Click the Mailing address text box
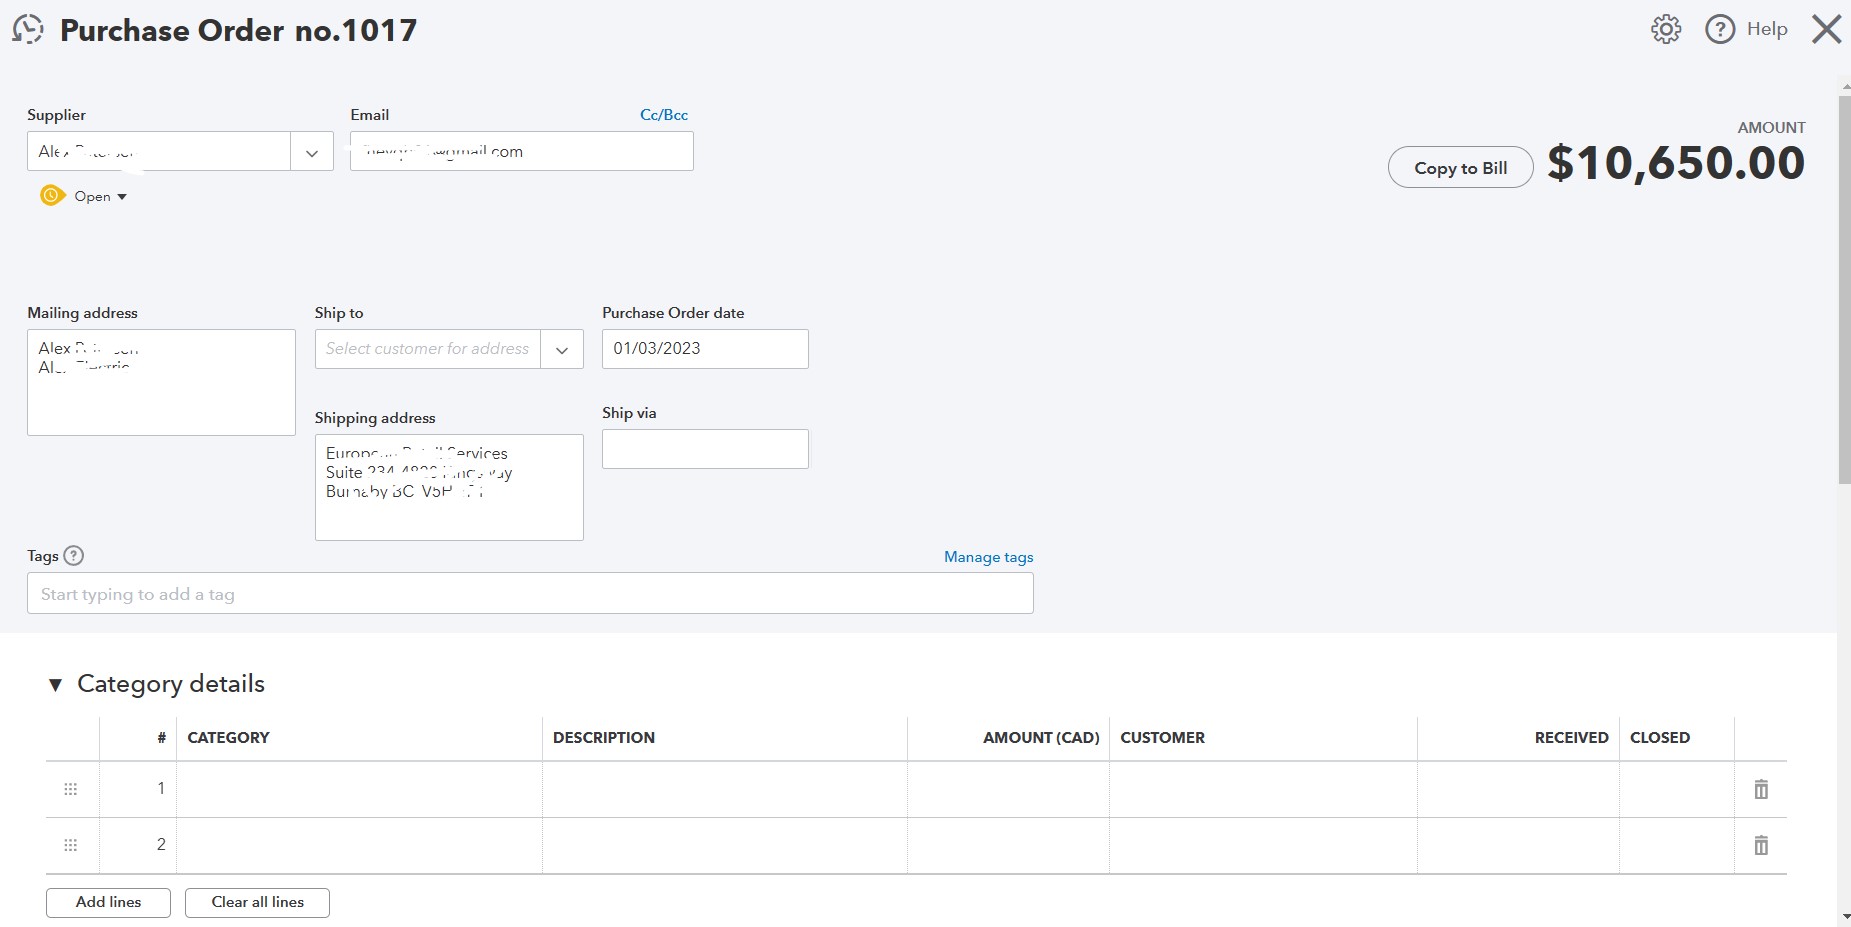This screenshot has height=927, width=1851. pyautogui.click(x=161, y=382)
